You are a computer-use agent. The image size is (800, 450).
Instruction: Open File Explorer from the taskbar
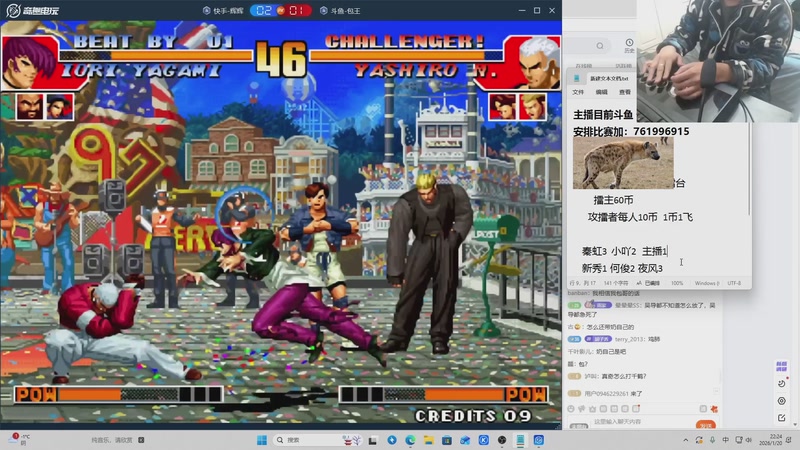(429, 440)
